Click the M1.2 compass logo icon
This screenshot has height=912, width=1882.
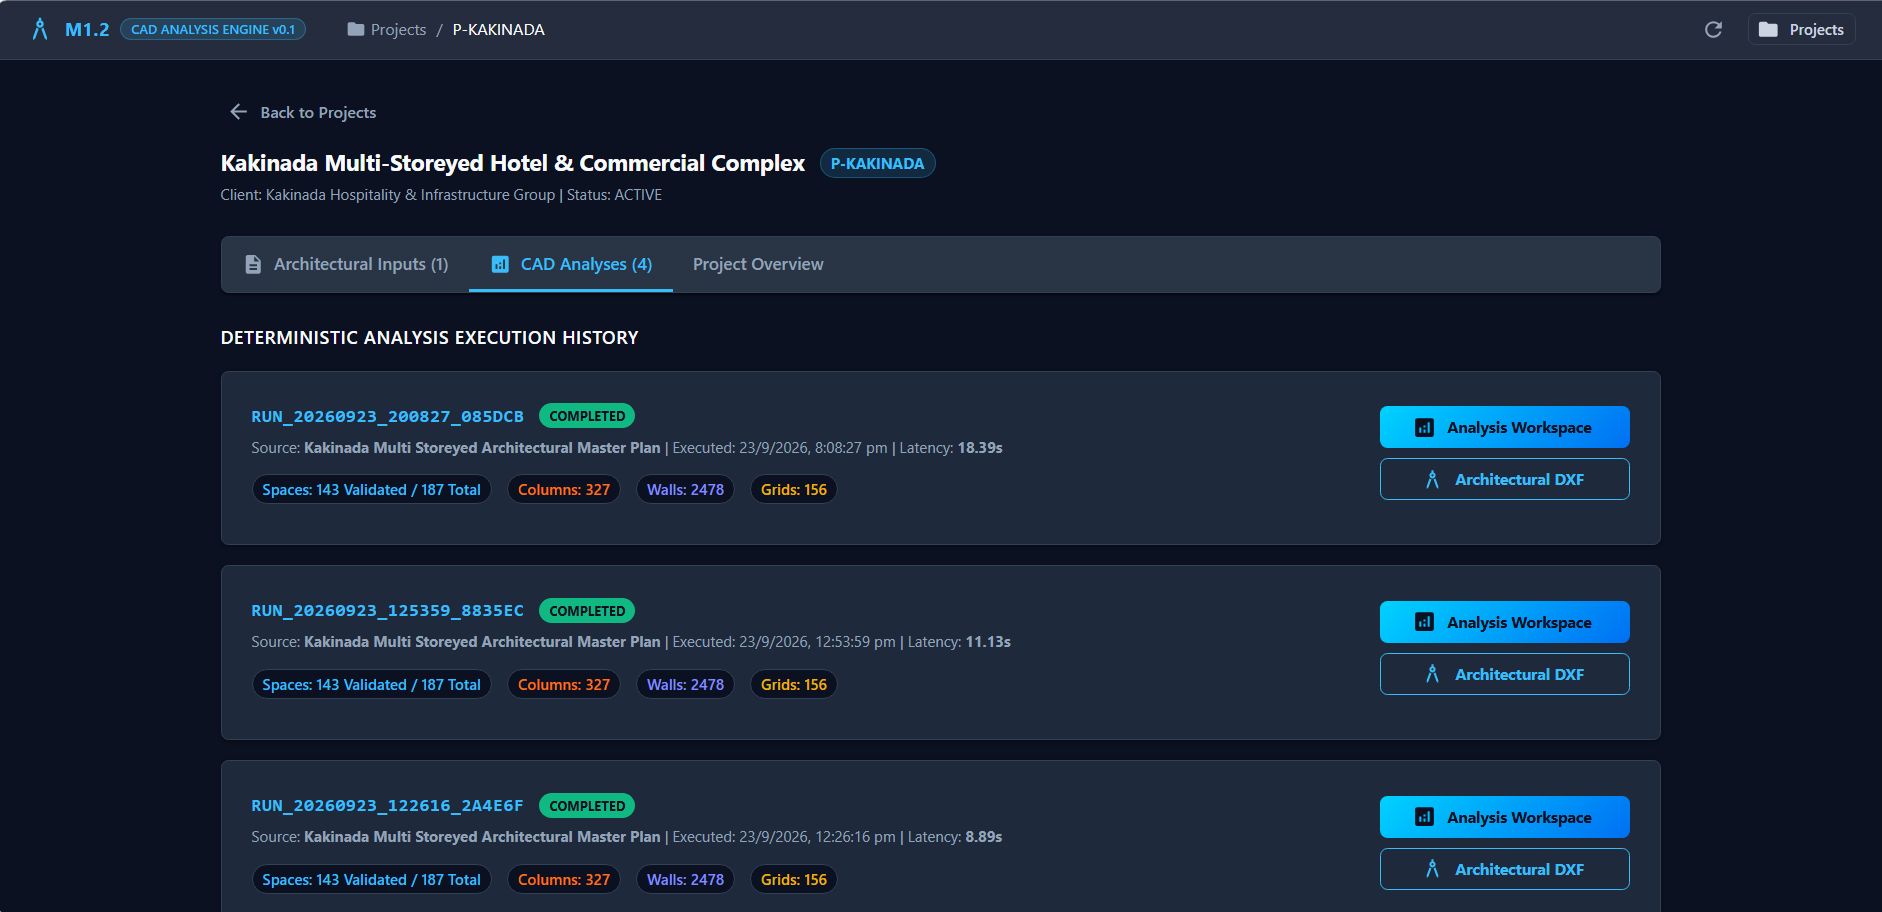40,29
